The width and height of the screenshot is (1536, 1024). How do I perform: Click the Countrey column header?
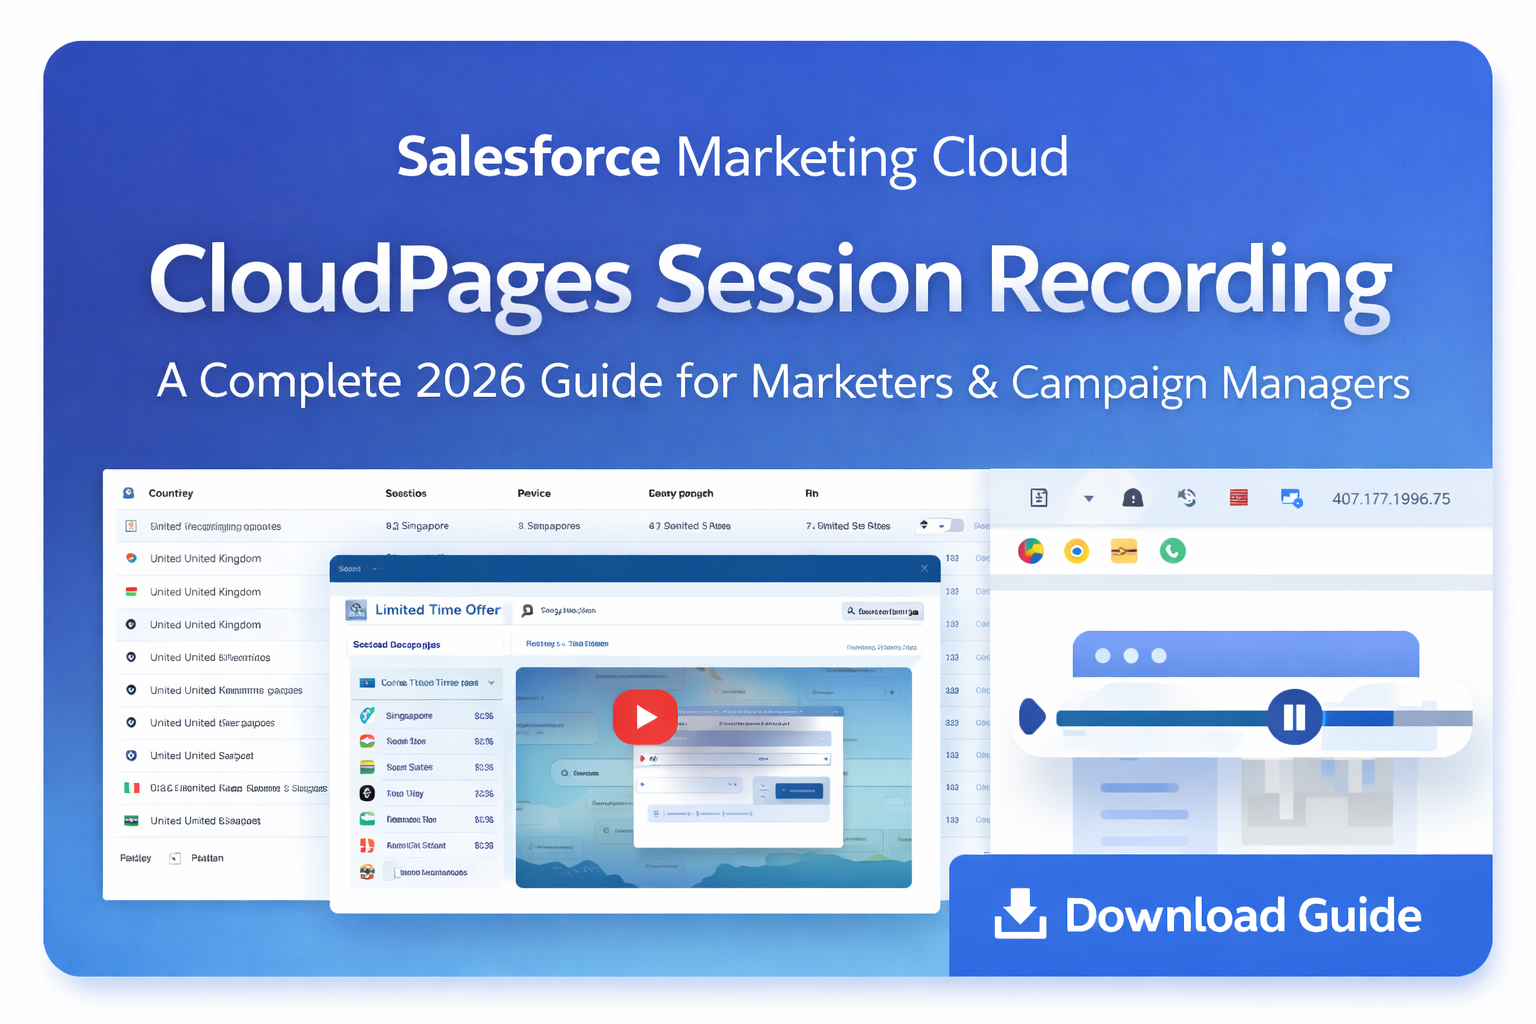(x=171, y=493)
